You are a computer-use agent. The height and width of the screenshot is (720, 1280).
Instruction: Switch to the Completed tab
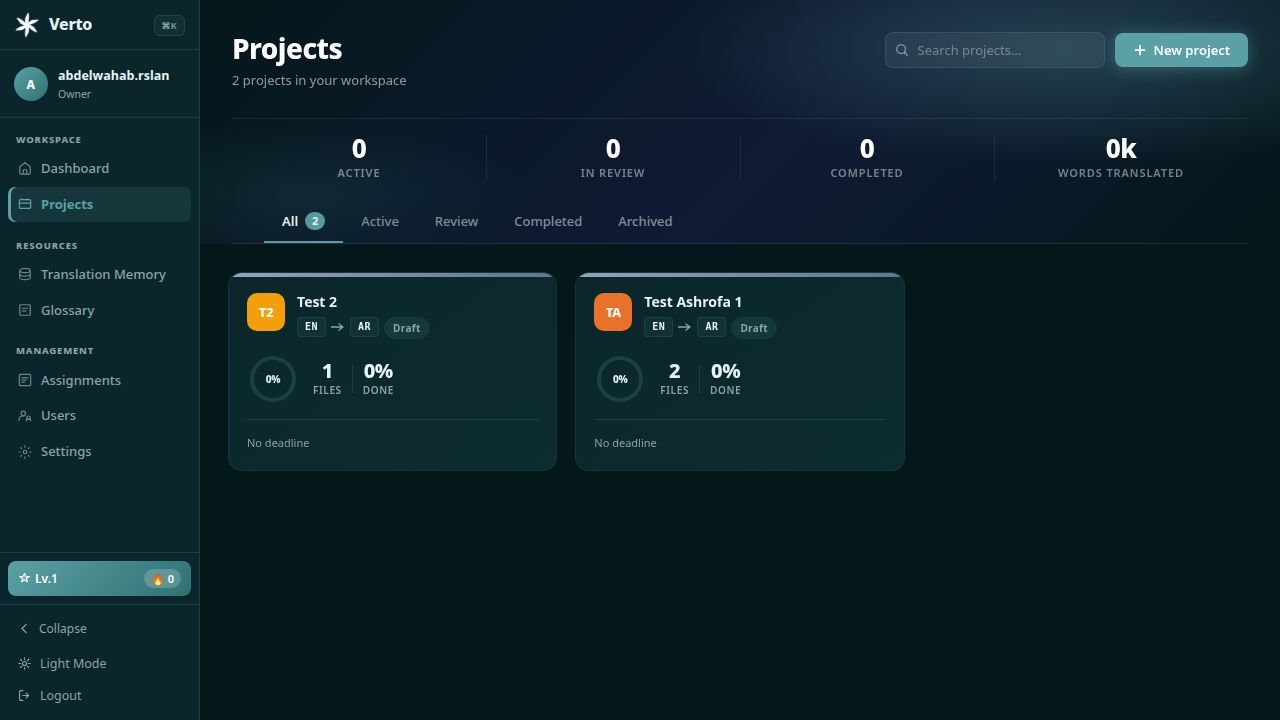548,221
